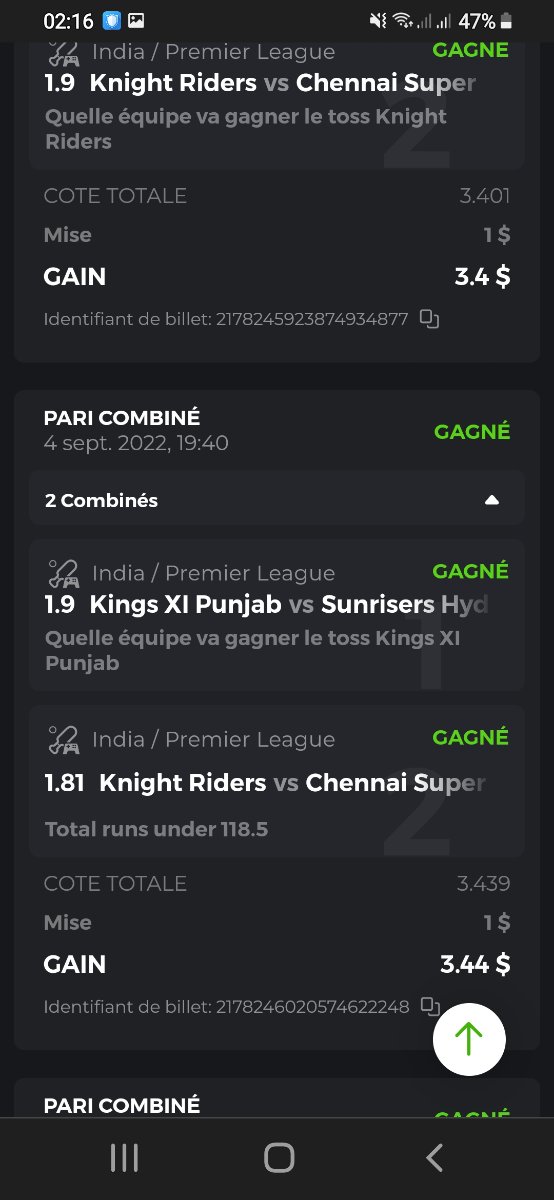
Task: Open Android recent apps button
Action: click(124, 1158)
